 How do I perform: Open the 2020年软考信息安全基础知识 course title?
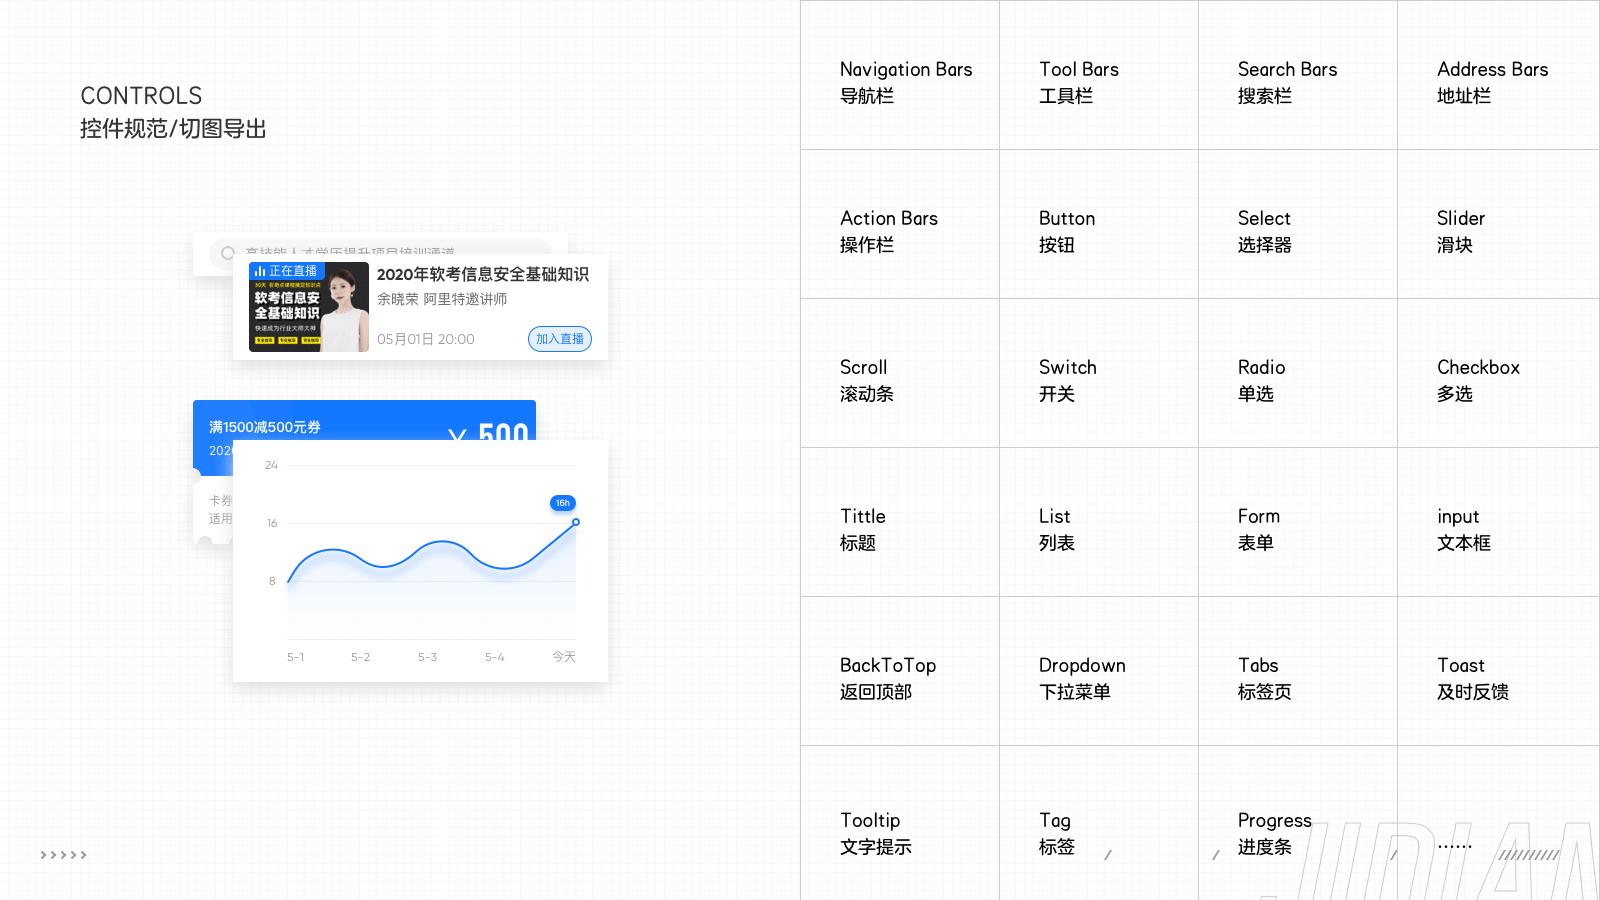click(x=482, y=274)
